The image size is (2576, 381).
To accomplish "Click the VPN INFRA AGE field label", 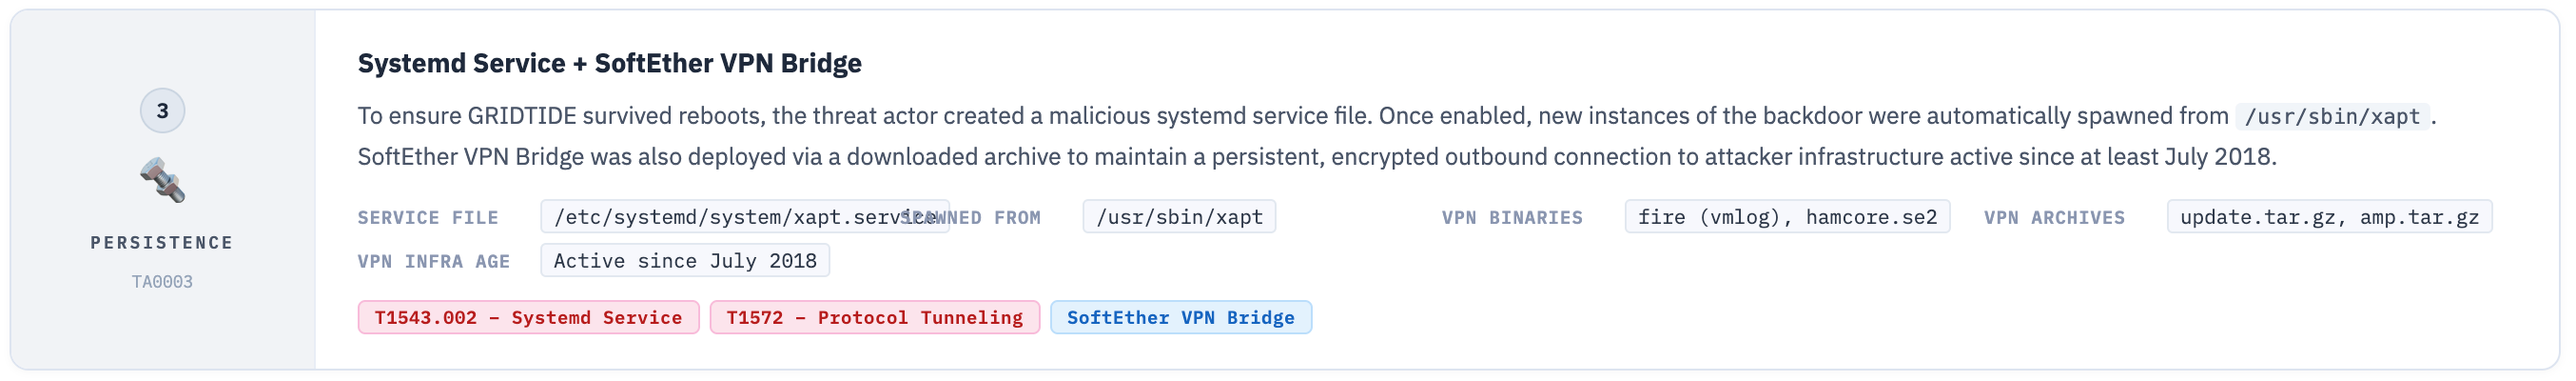I will 434,262.
